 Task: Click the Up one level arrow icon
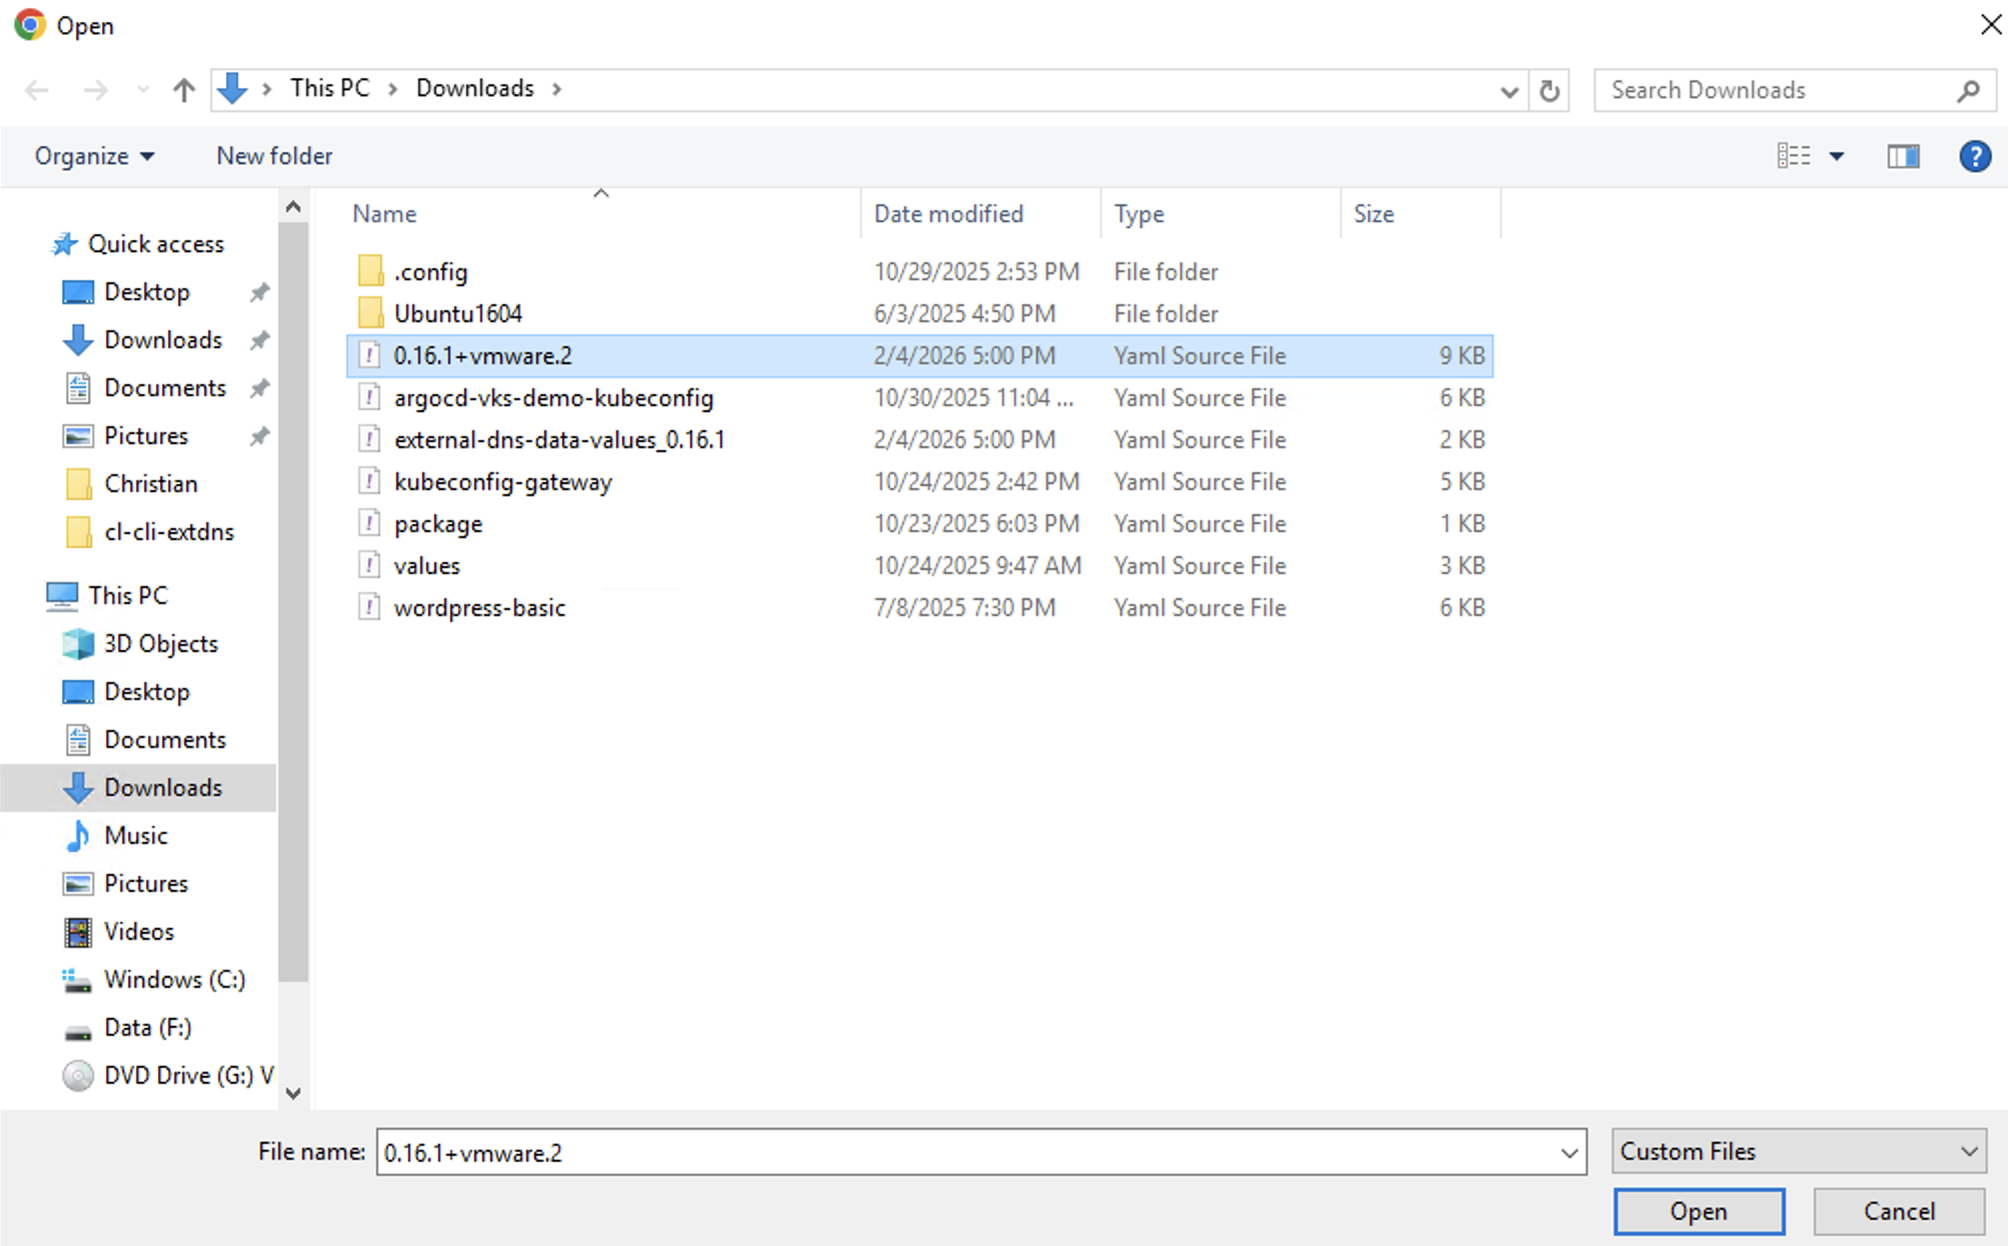click(x=183, y=90)
